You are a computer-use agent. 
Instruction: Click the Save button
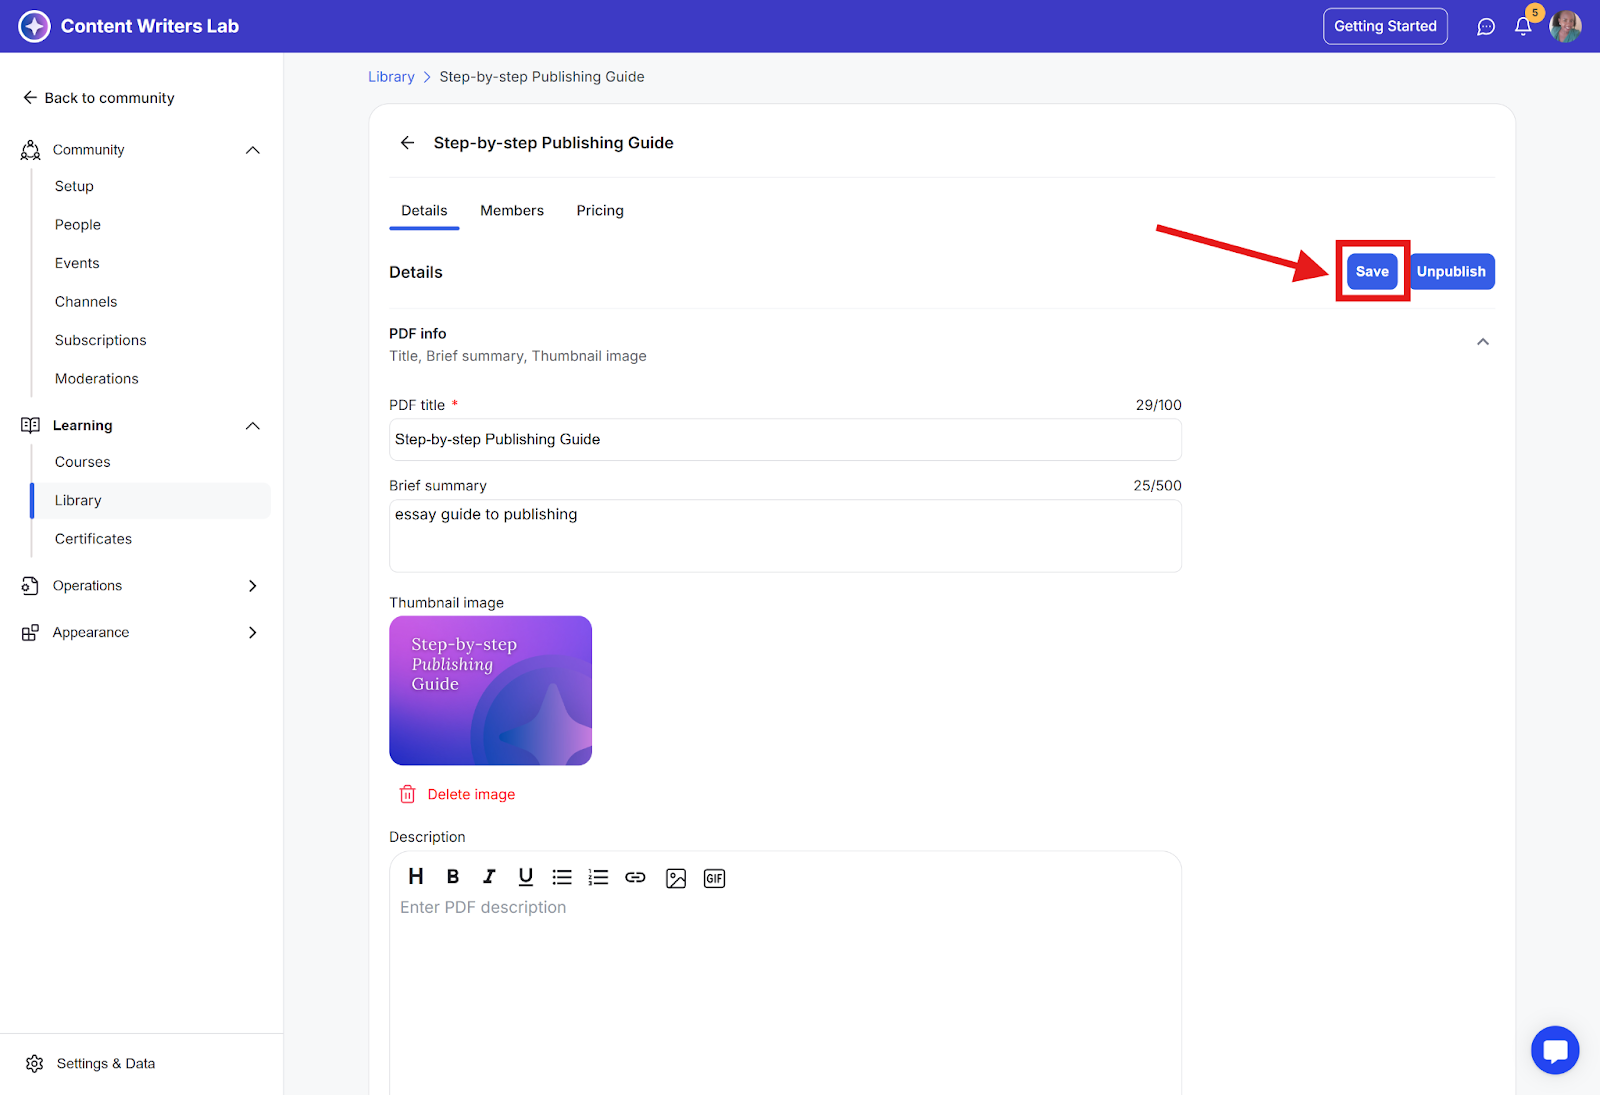pyautogui.click(x=1372, y=272)
